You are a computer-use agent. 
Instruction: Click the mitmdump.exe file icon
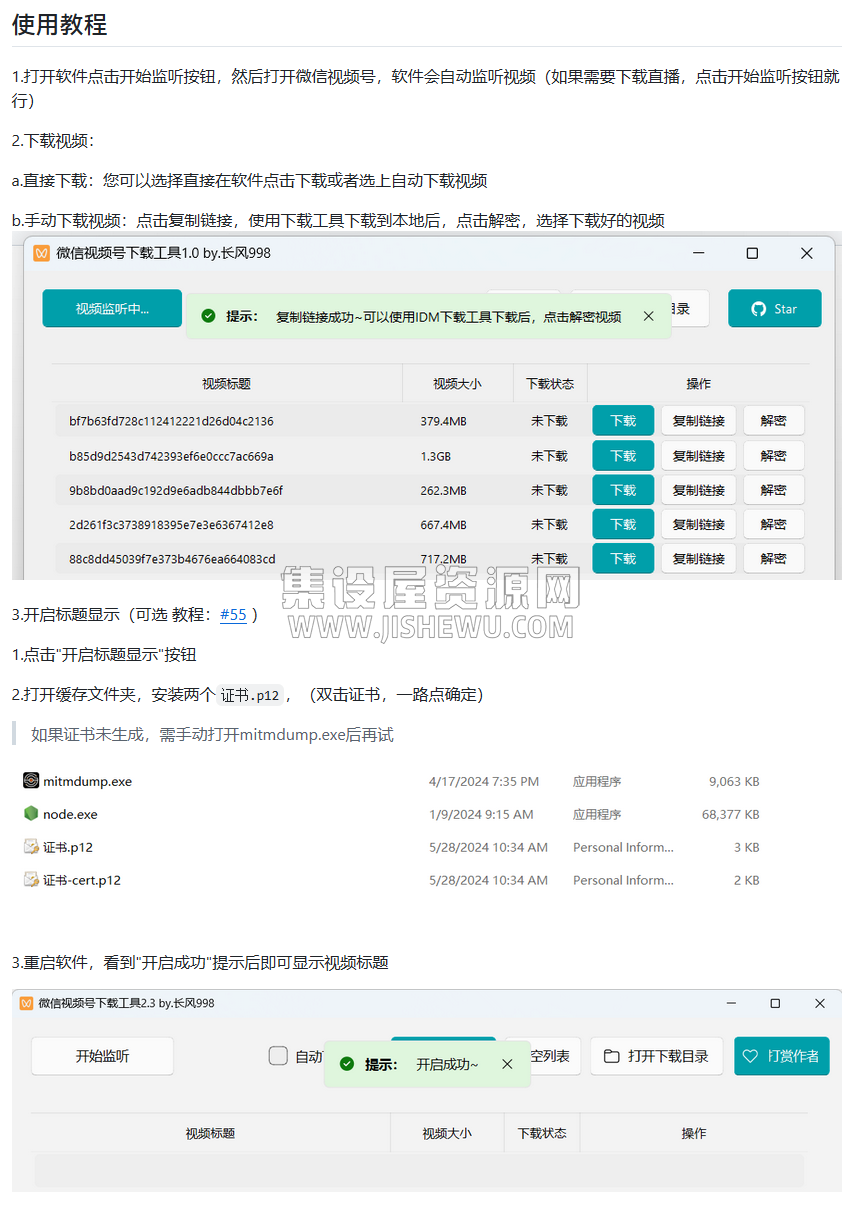(x=31, y=781)
